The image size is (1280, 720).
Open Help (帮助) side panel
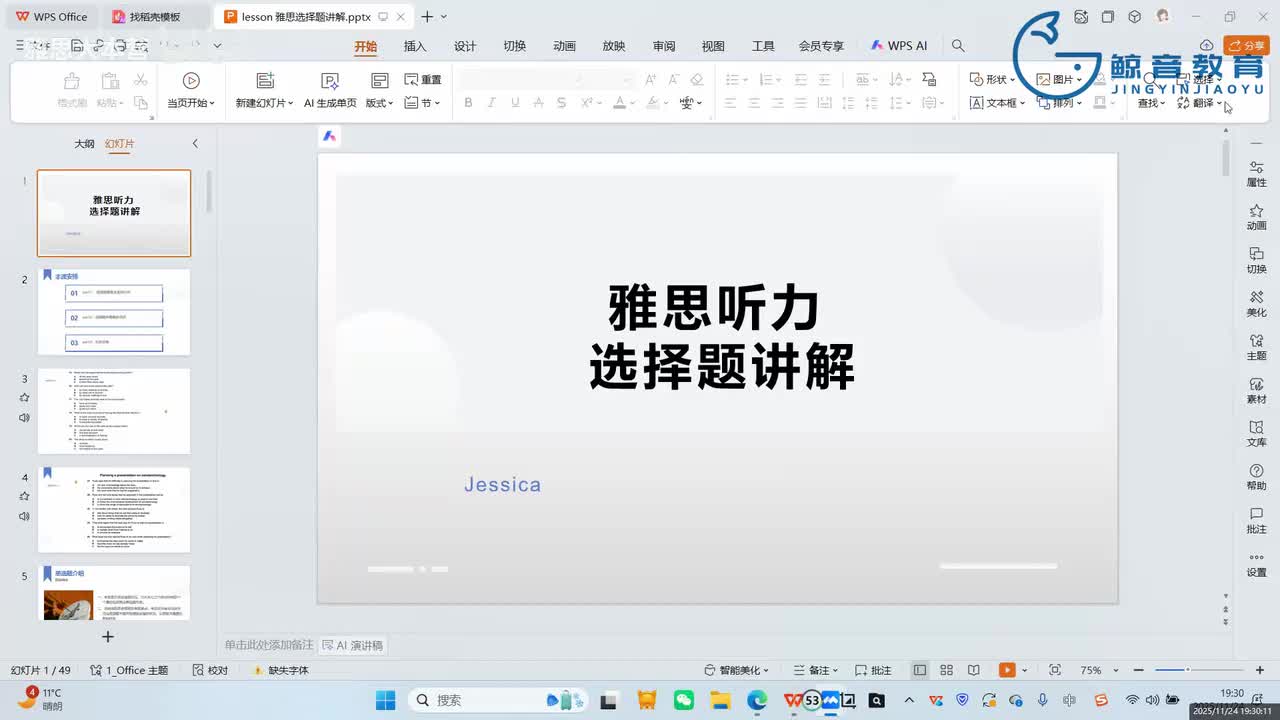tap(1256, 476)
